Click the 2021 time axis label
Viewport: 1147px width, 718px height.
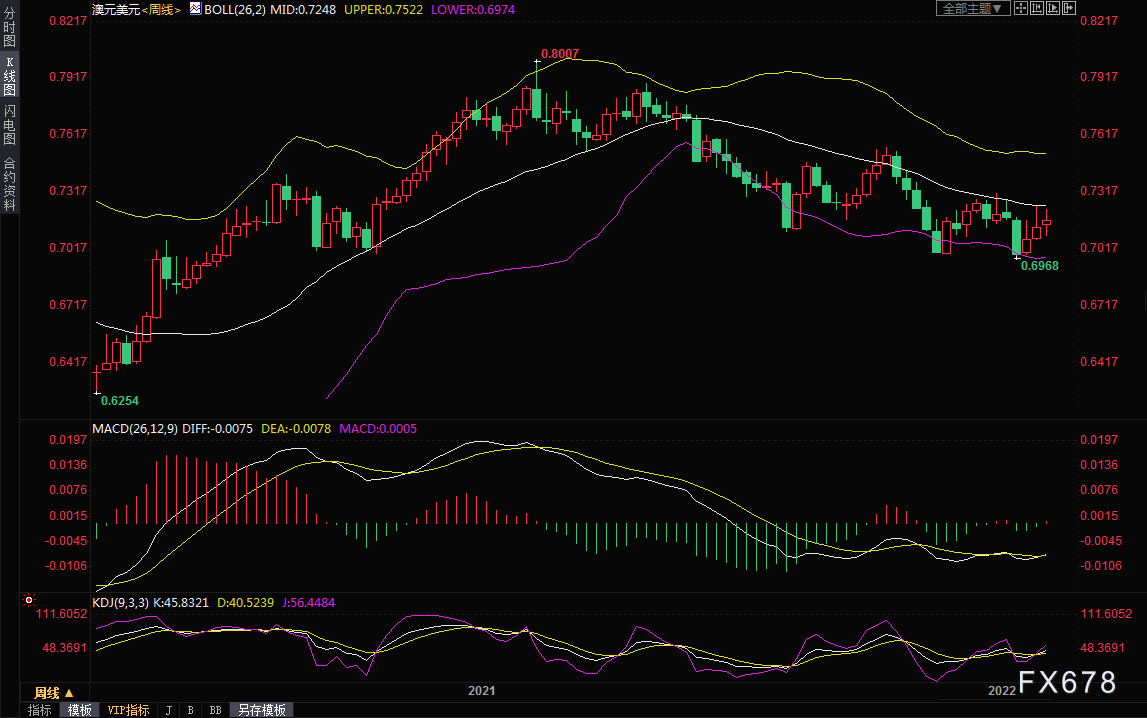pyautogui.click(x=481, y=691)
